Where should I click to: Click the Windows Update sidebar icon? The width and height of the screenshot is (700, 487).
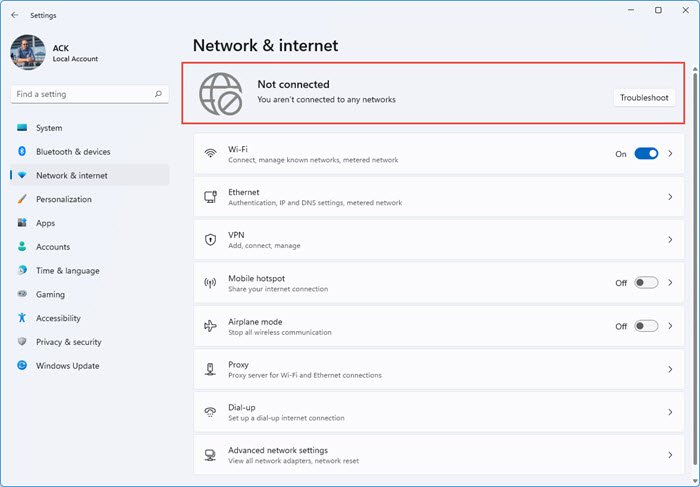(x=22, y=366)
